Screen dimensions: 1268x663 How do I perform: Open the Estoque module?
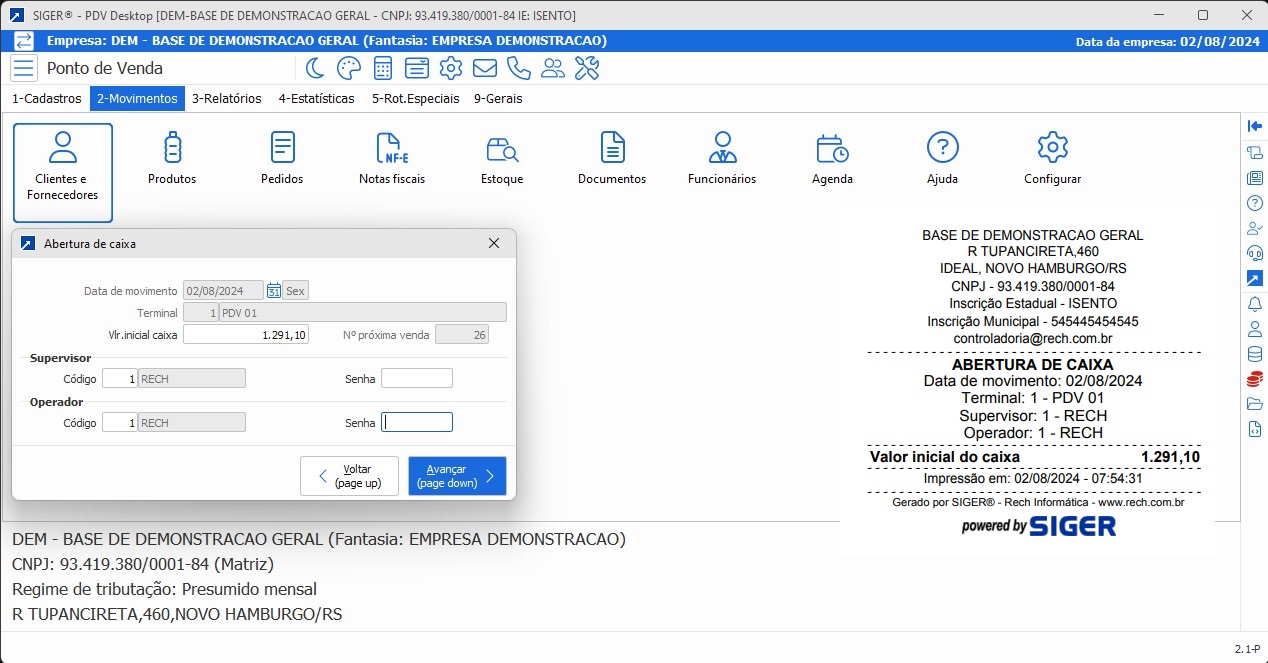pyautogui.click(x=502, y=160)
